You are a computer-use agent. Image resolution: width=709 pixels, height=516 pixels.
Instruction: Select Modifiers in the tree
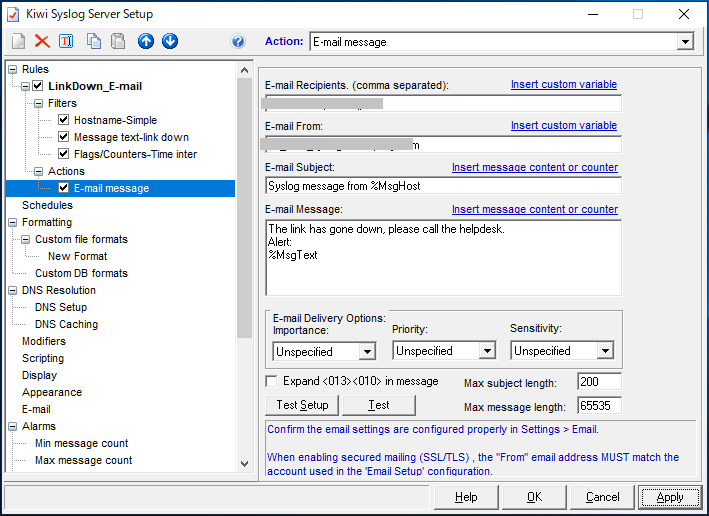(44, 341)
